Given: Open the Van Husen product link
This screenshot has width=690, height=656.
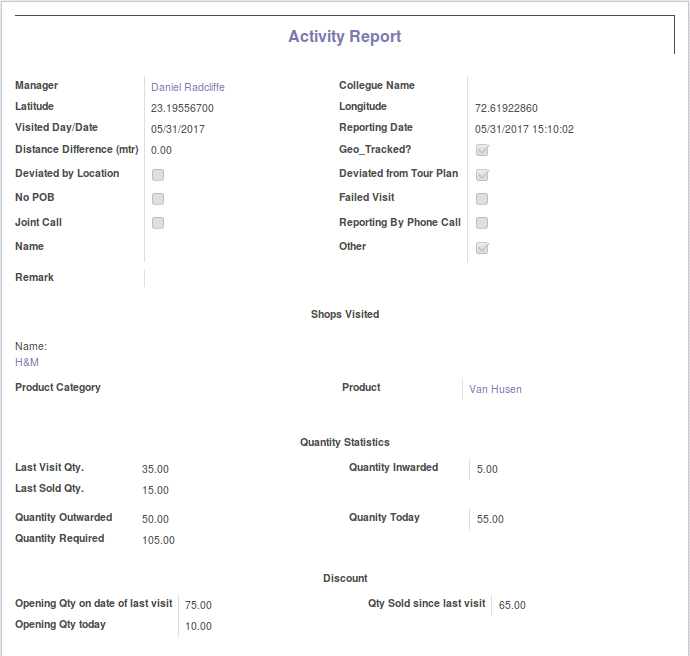Looking at the screenshot, I should click(495, 389).
